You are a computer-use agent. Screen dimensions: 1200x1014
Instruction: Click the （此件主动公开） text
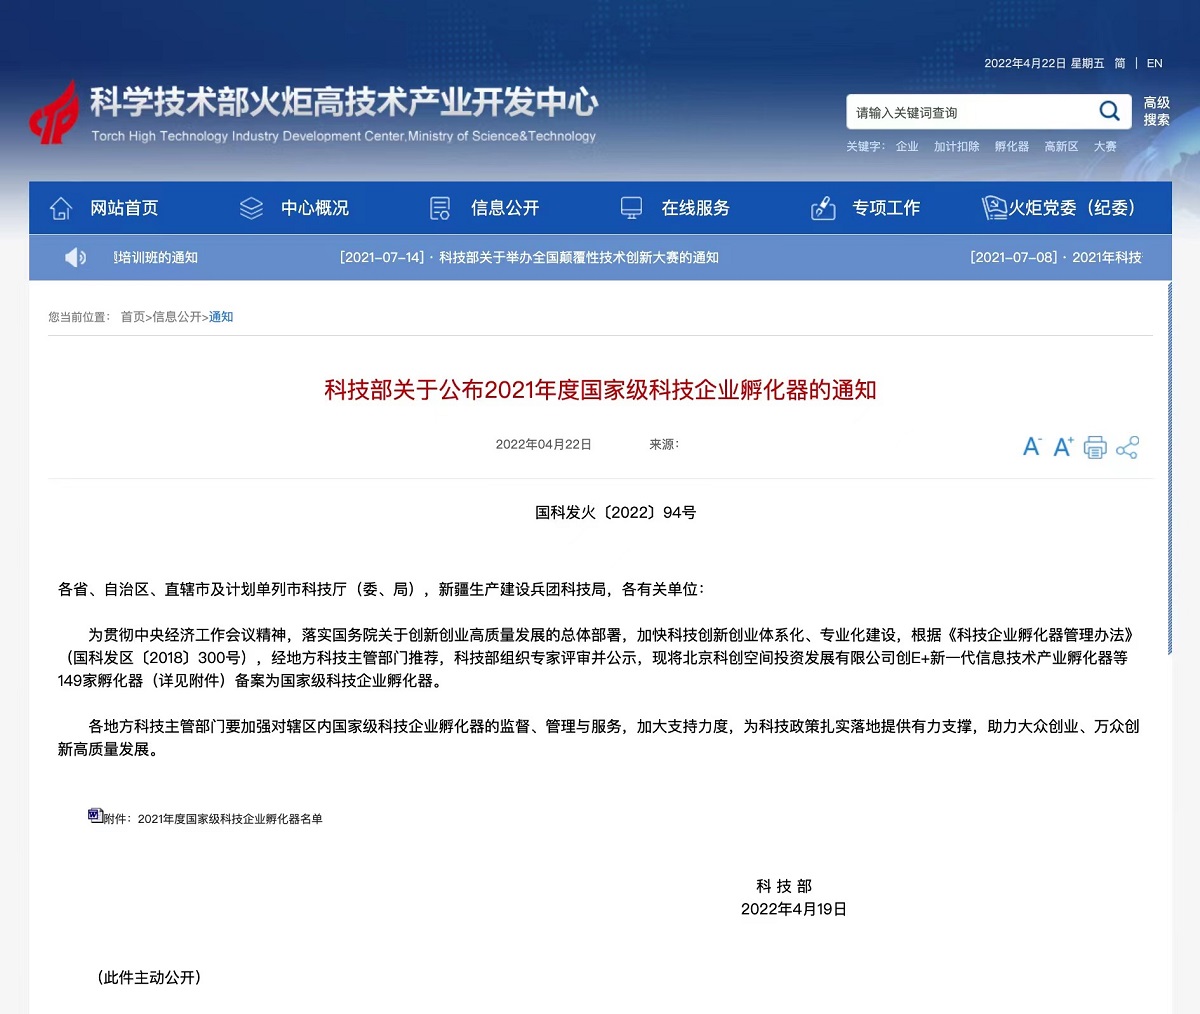(x=149, y=977)
